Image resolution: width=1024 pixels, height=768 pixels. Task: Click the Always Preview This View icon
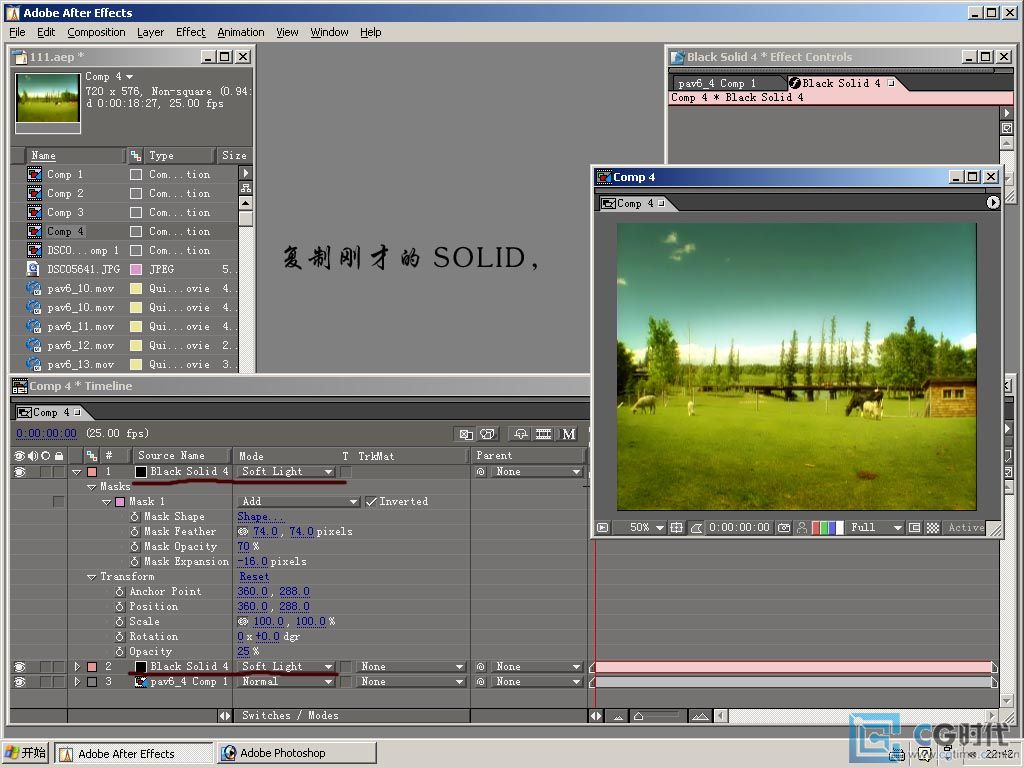(x=603, y=527)
